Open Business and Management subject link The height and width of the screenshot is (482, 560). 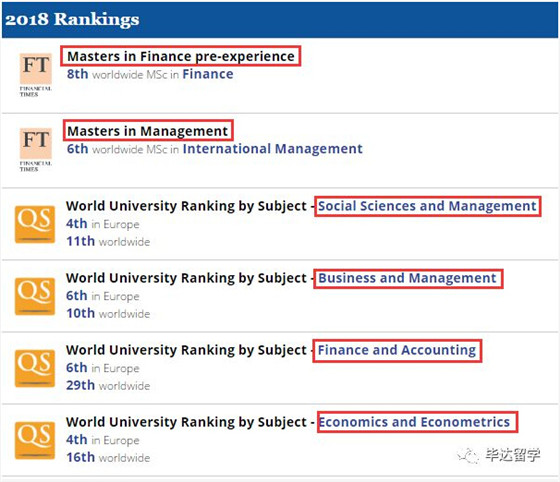coord(408,278)
